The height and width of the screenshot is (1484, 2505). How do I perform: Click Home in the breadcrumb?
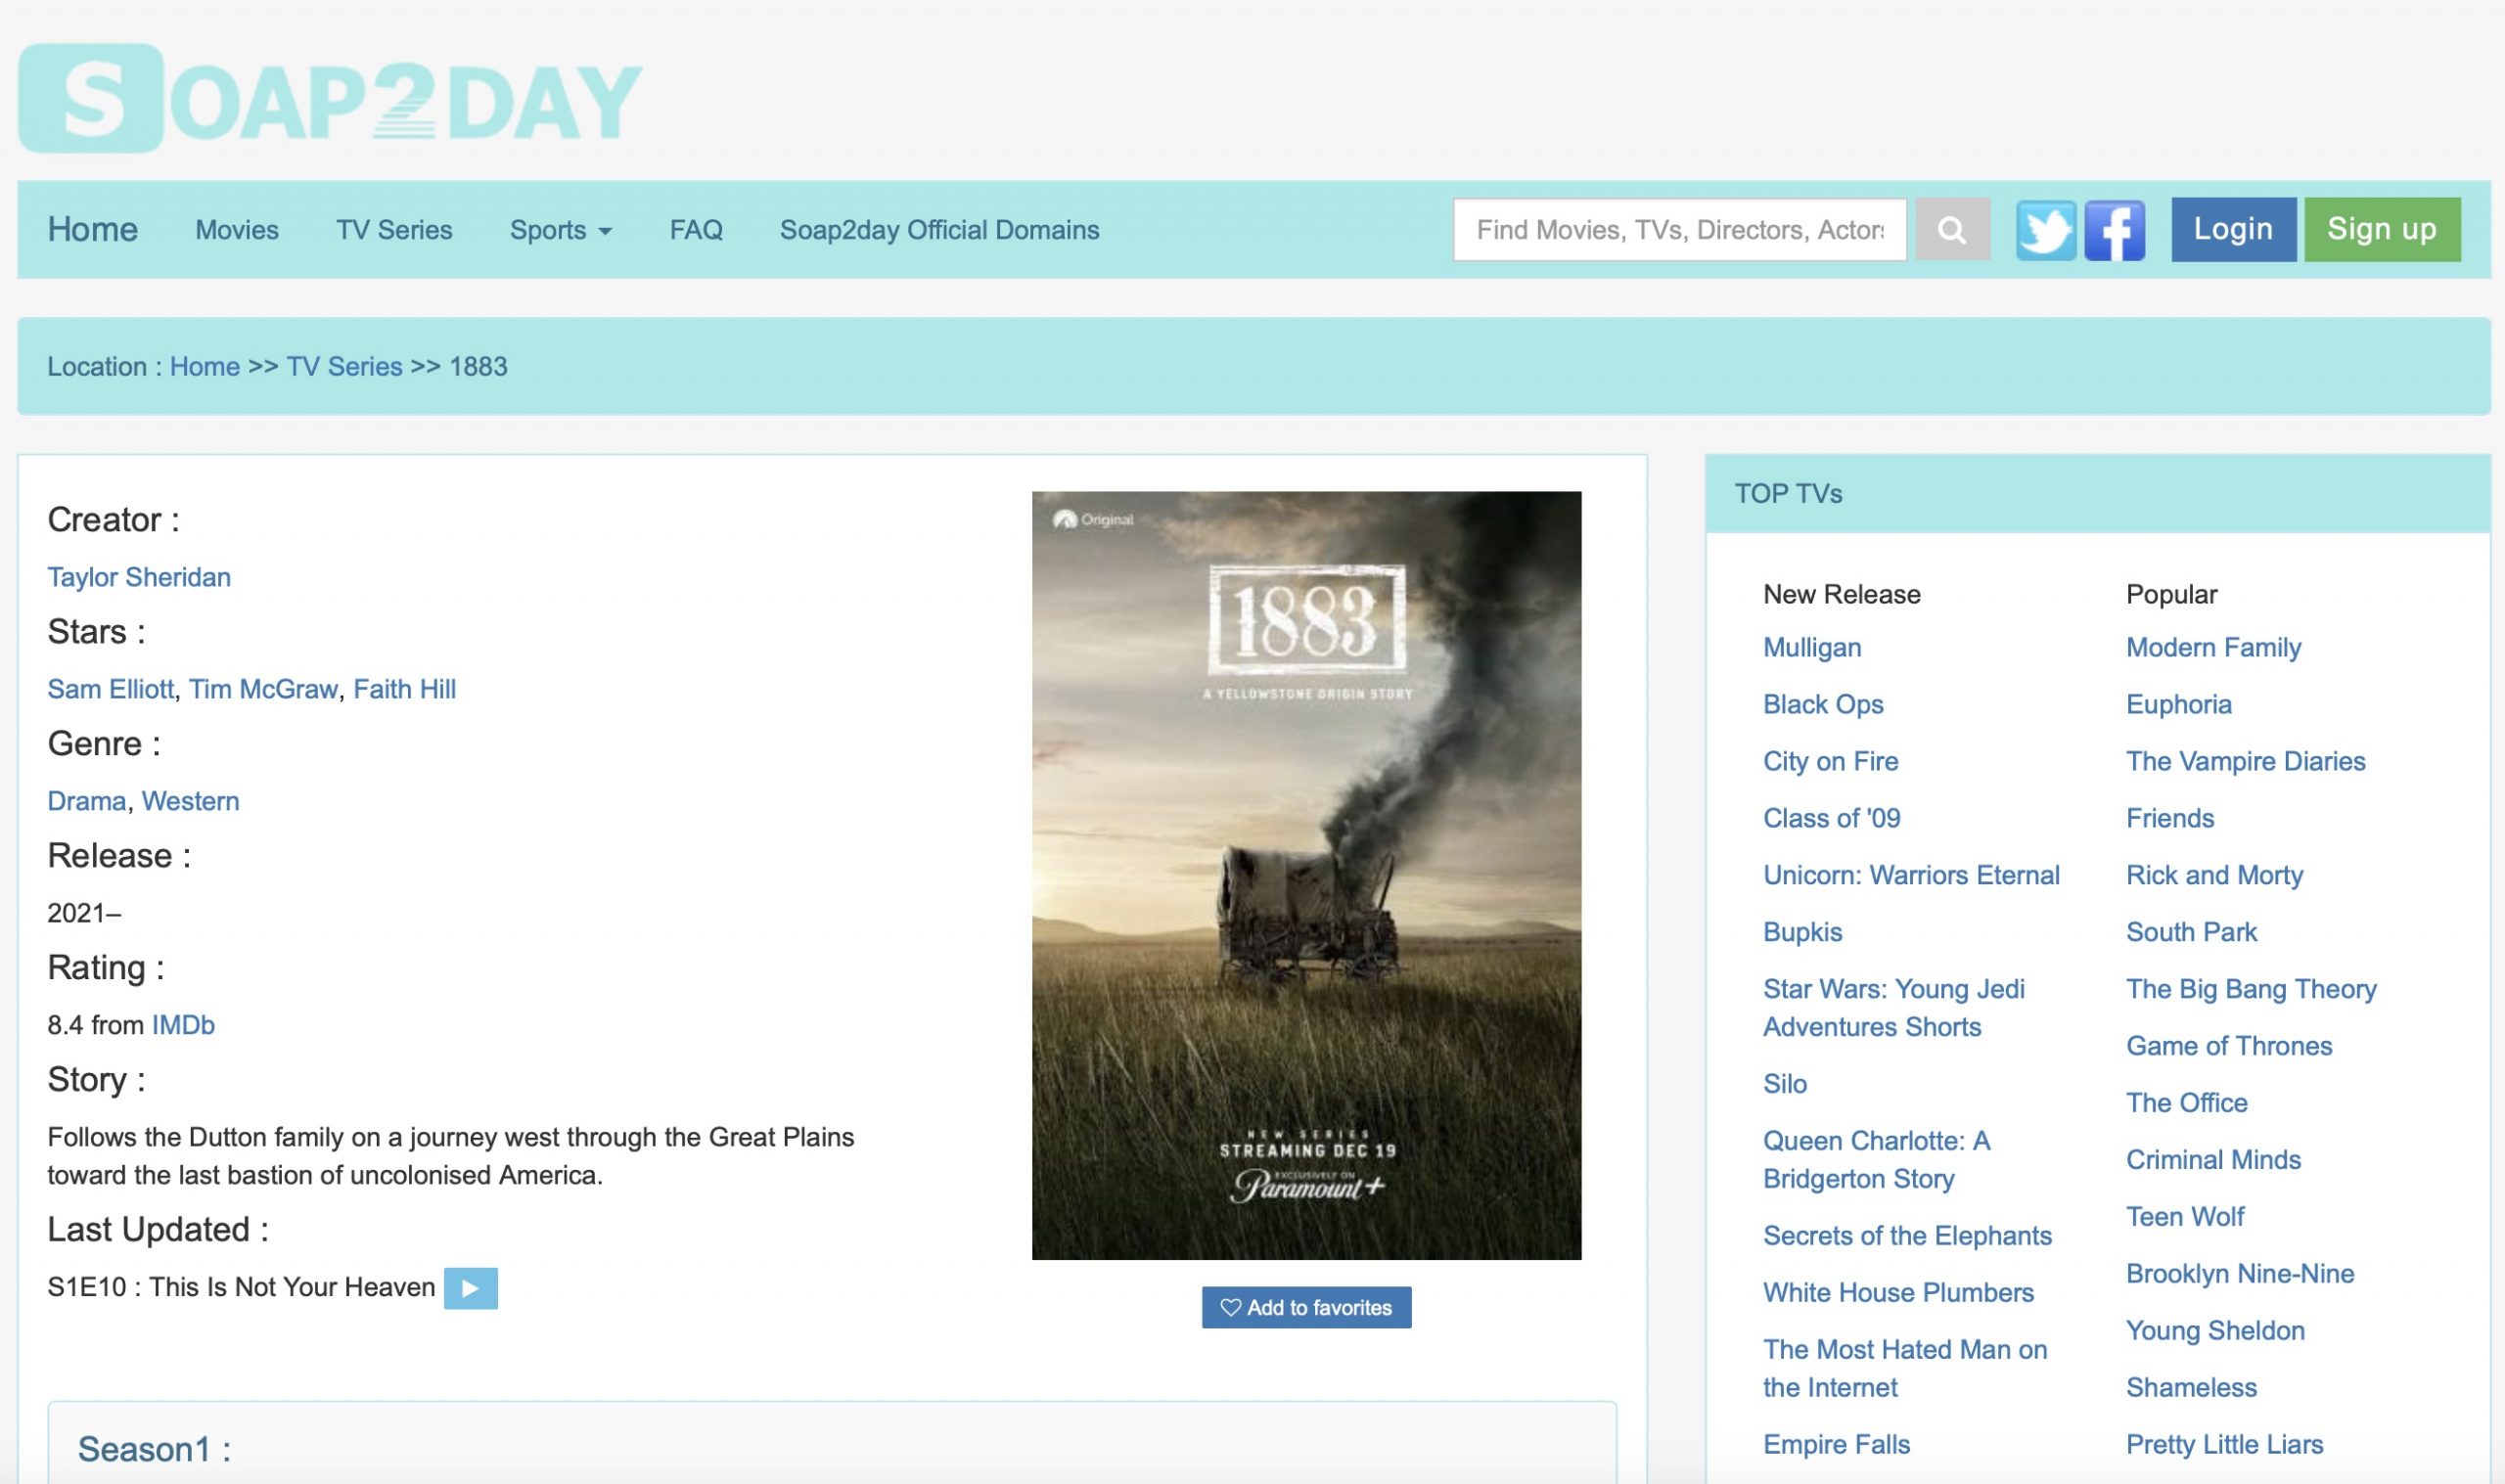pyautogui.click(x=205, y=367)
